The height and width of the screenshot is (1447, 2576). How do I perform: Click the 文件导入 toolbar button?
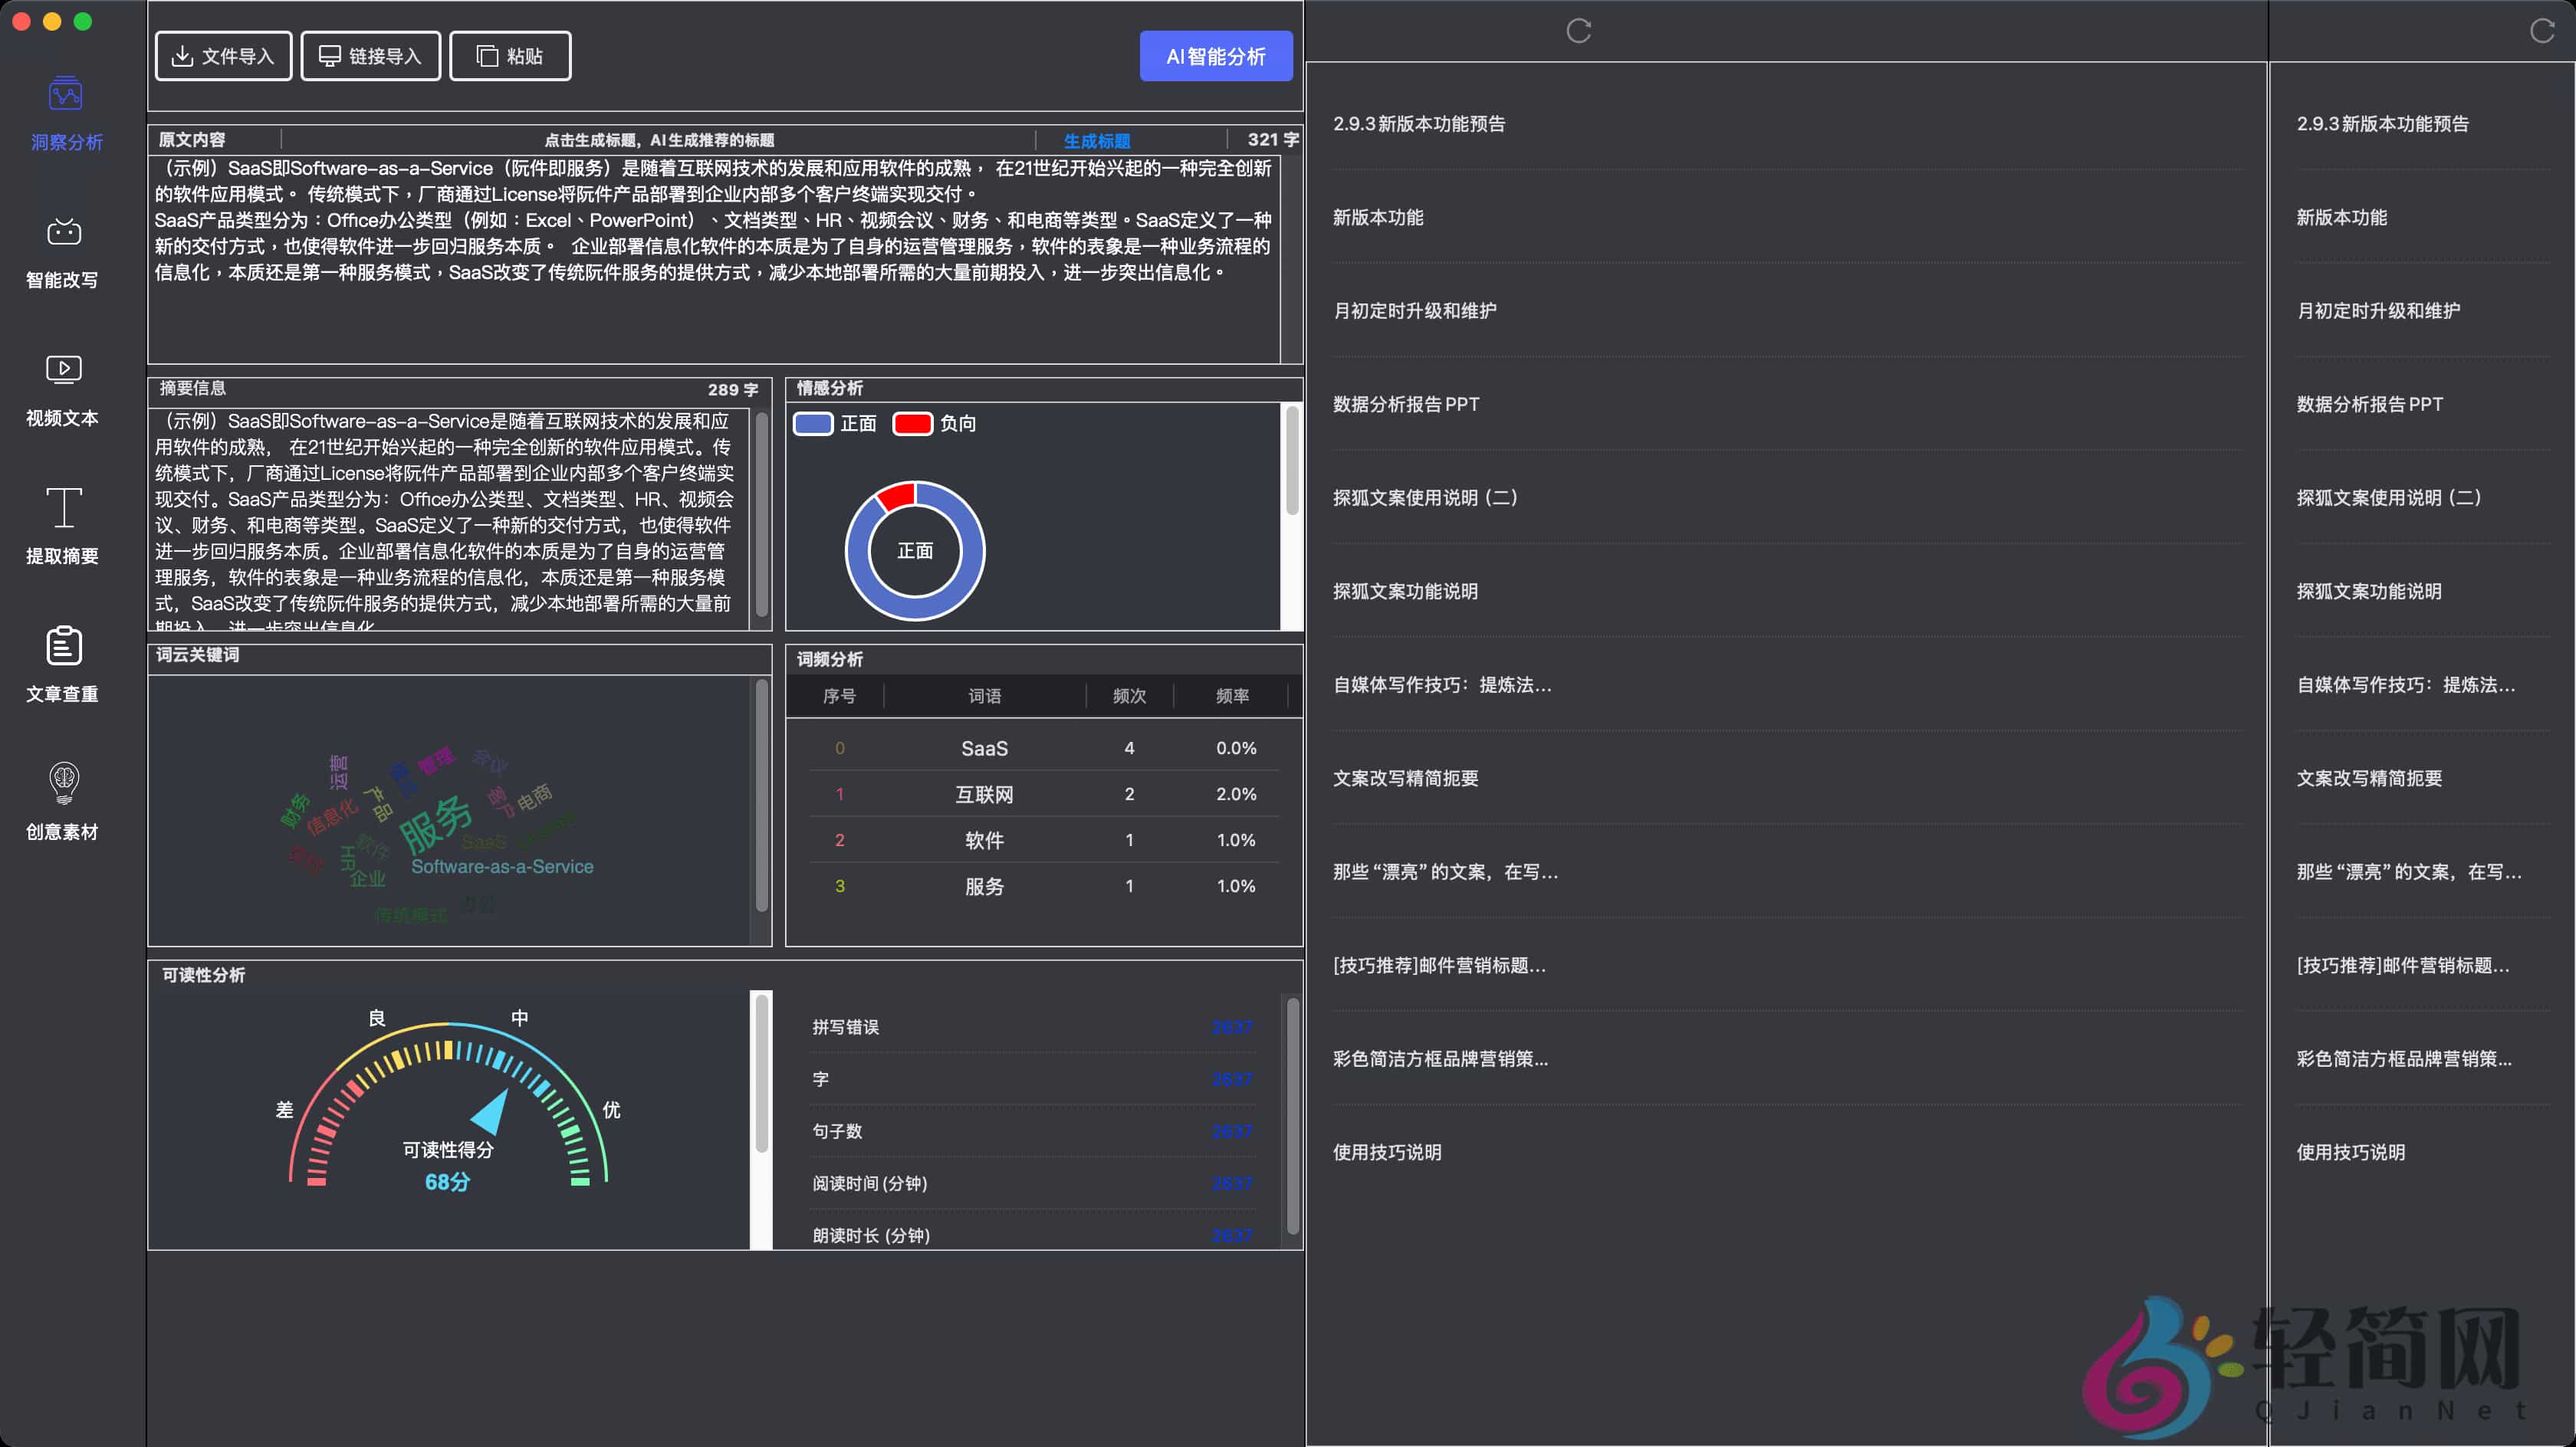pos(222,55)
